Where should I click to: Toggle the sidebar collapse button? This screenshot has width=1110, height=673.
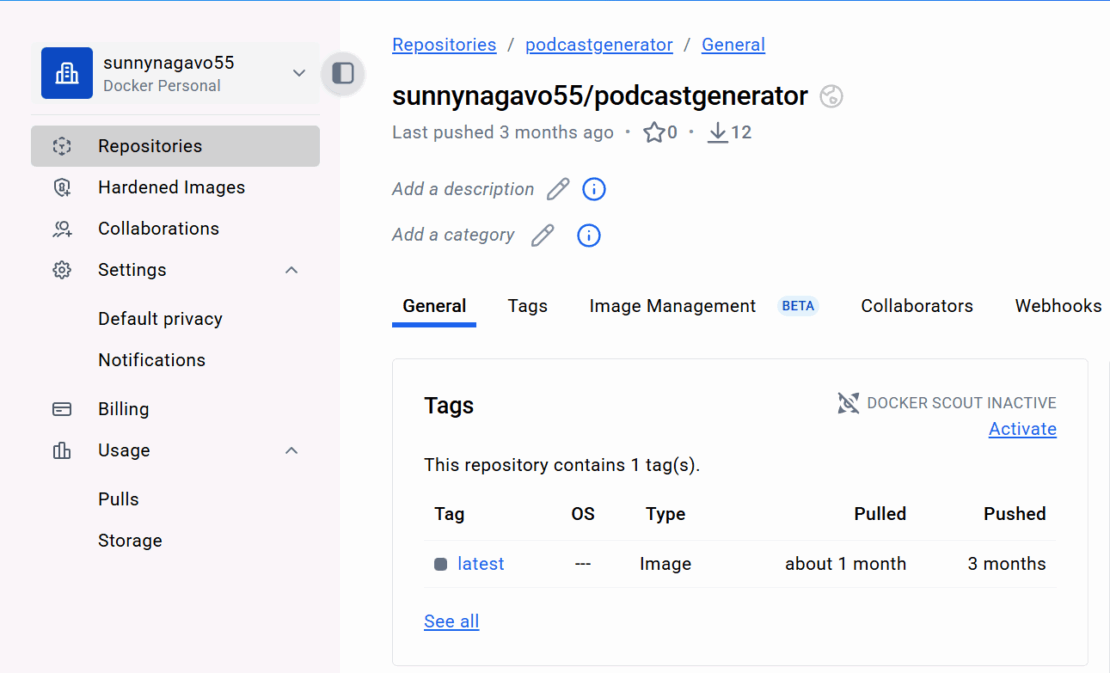tap(343, 73)
